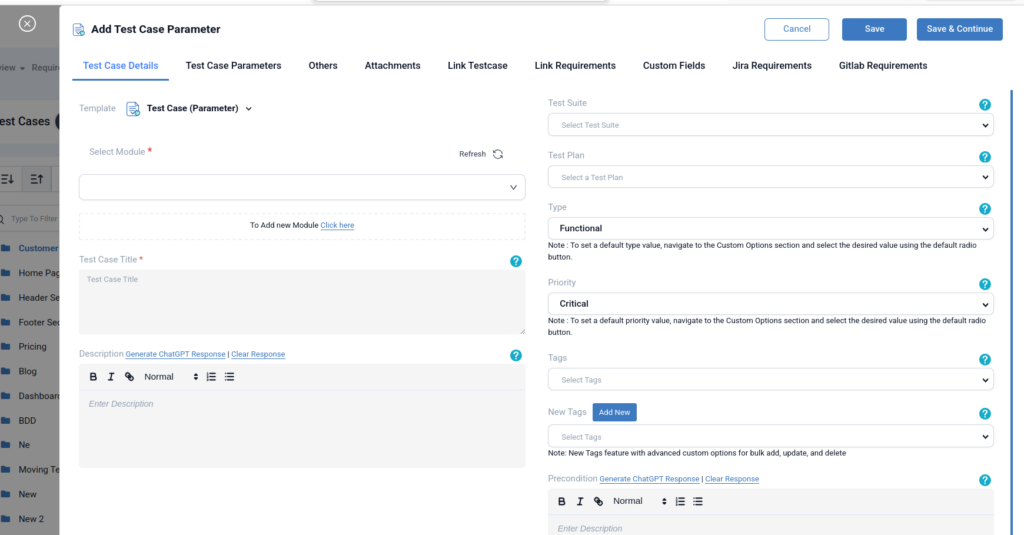This screenshot has height=535, width=1024.
Task: Click the help icon next to Test Suite
Action: pos(984,105)
